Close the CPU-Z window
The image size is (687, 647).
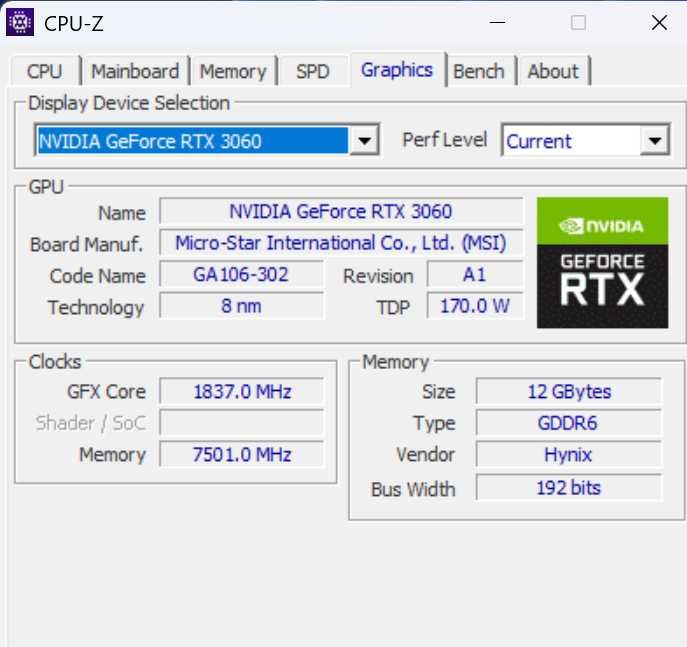click(659, 22)
